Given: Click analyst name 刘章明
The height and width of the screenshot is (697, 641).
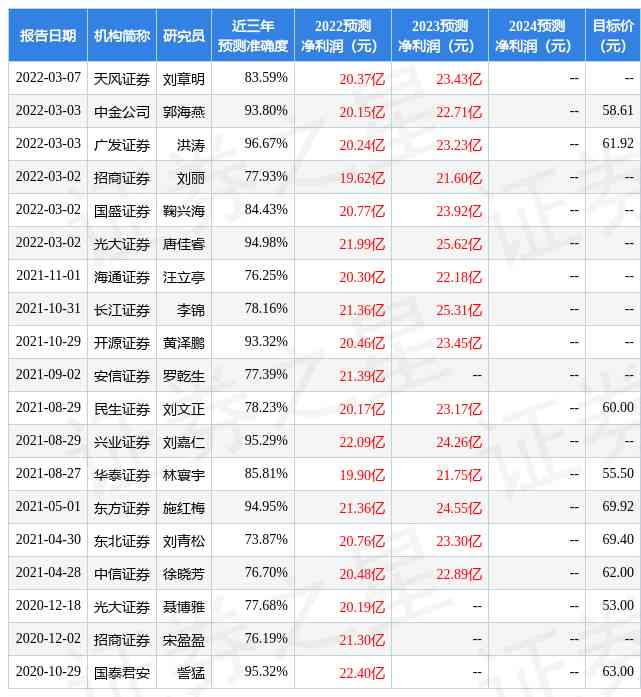Looking at the screenshot, I should (184, 79).
